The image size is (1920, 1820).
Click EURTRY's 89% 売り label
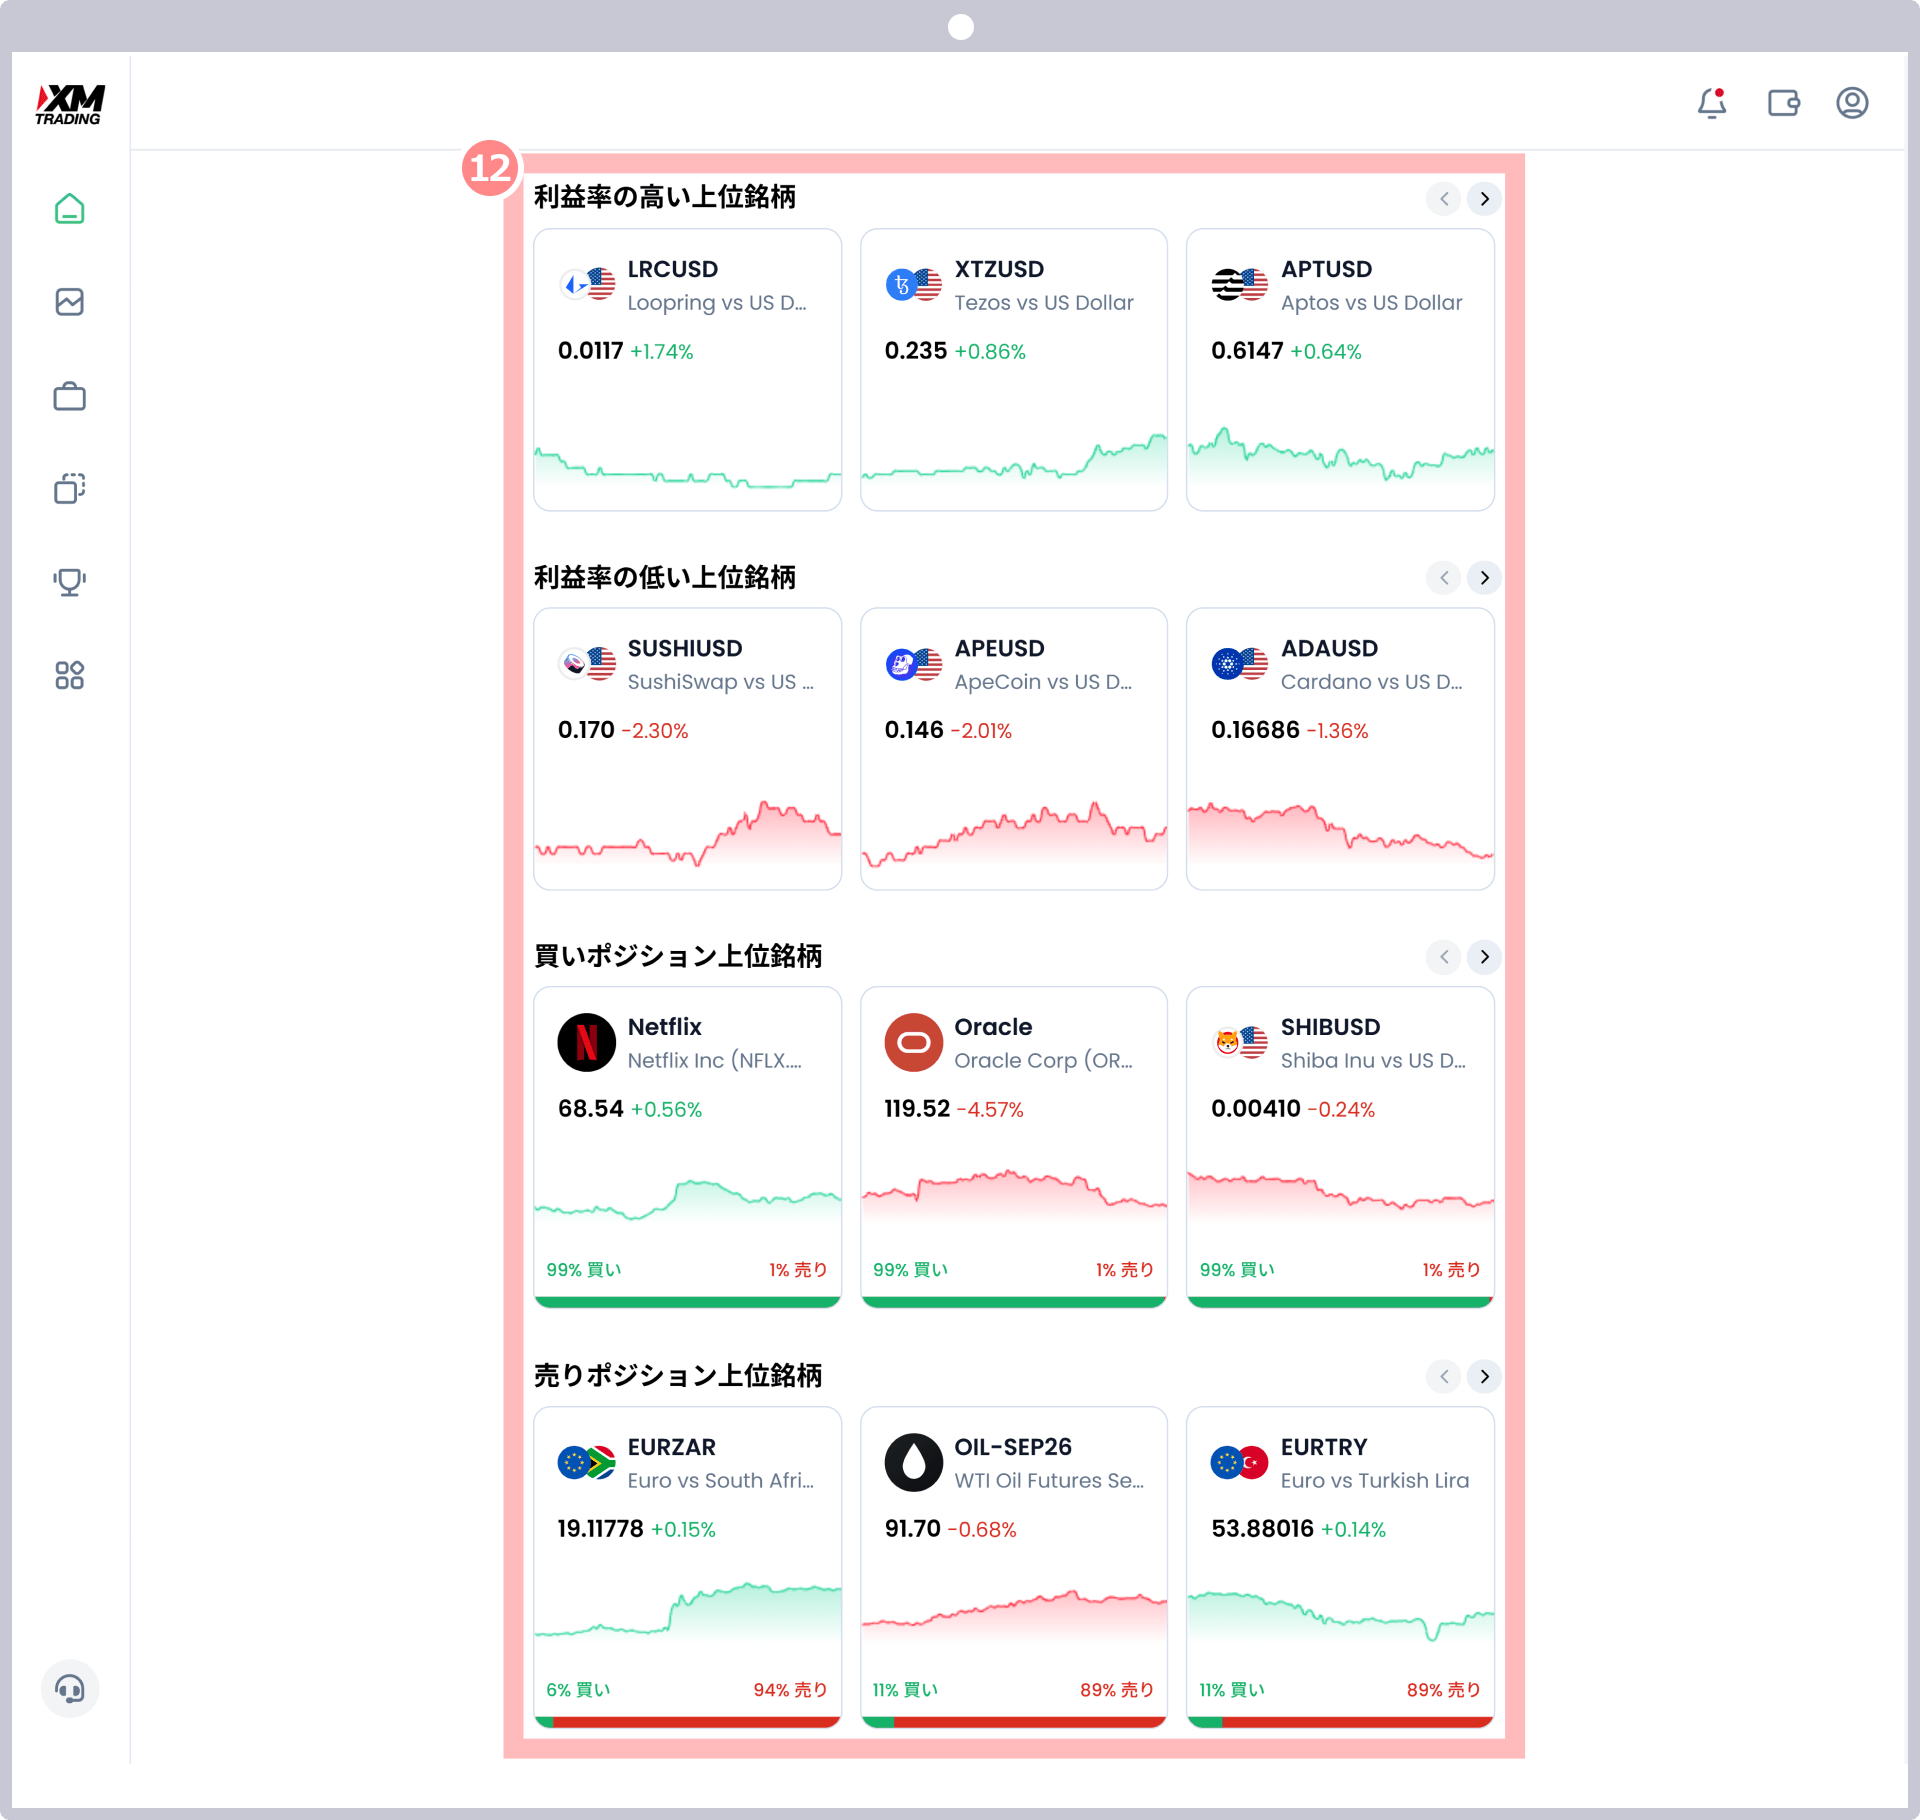(x=1443, y=1689)
